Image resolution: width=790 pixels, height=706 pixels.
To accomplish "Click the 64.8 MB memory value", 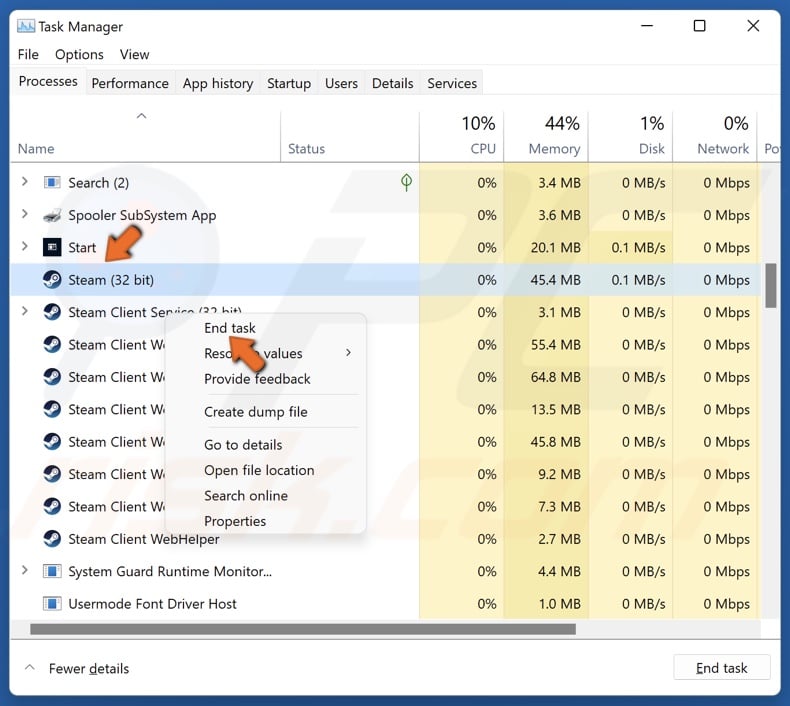I will [x=555, y=377].
